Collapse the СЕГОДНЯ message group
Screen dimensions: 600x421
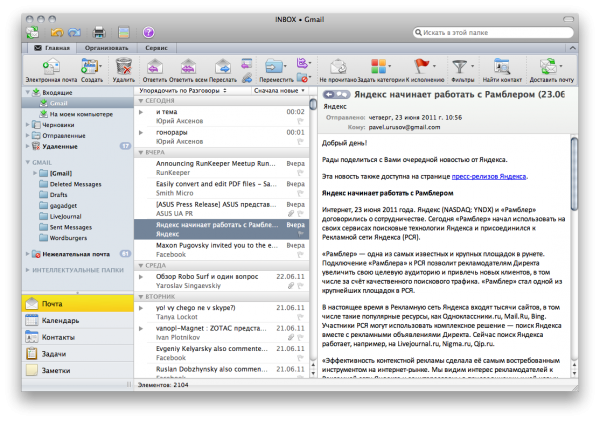(140, 101)
